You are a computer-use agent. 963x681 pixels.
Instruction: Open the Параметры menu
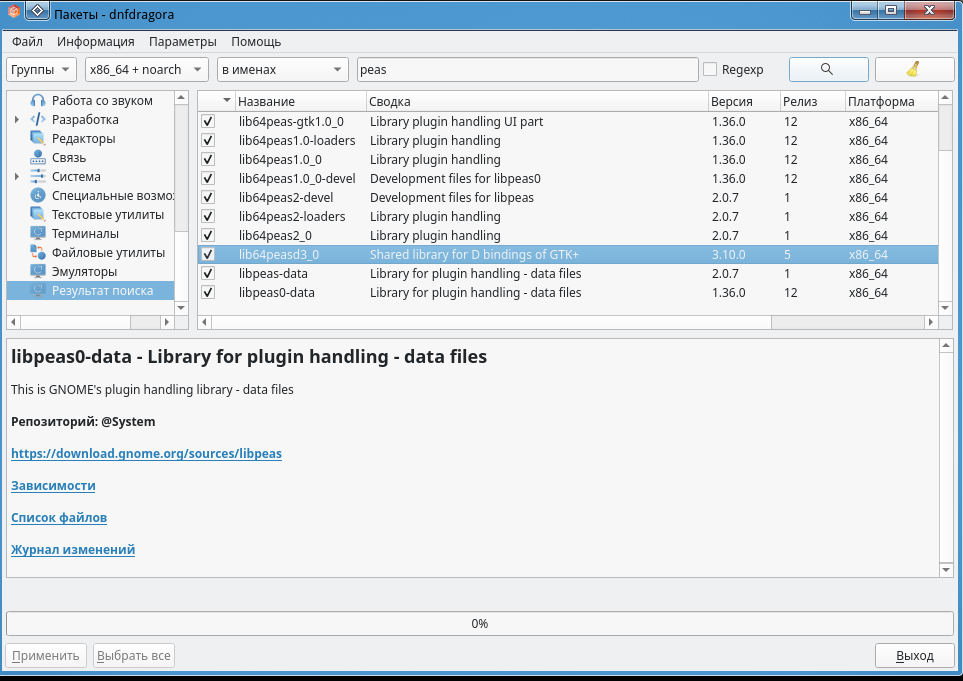click(182, 42)
